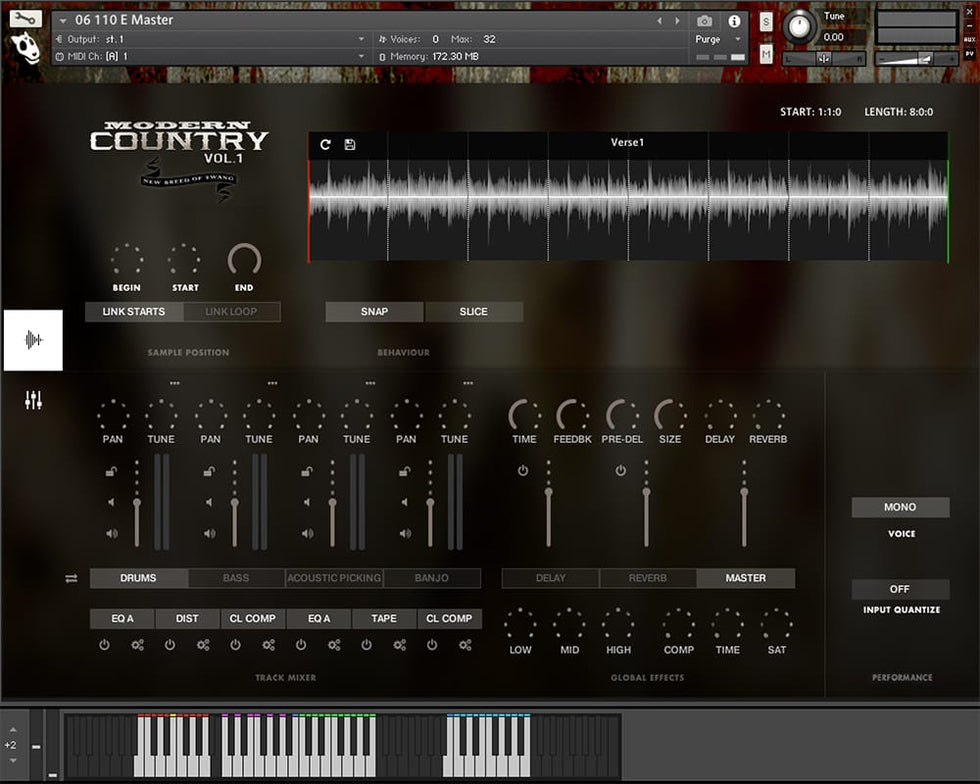
Task: Click the Input Quantize OFF button
Action: [x=900, y=589]
